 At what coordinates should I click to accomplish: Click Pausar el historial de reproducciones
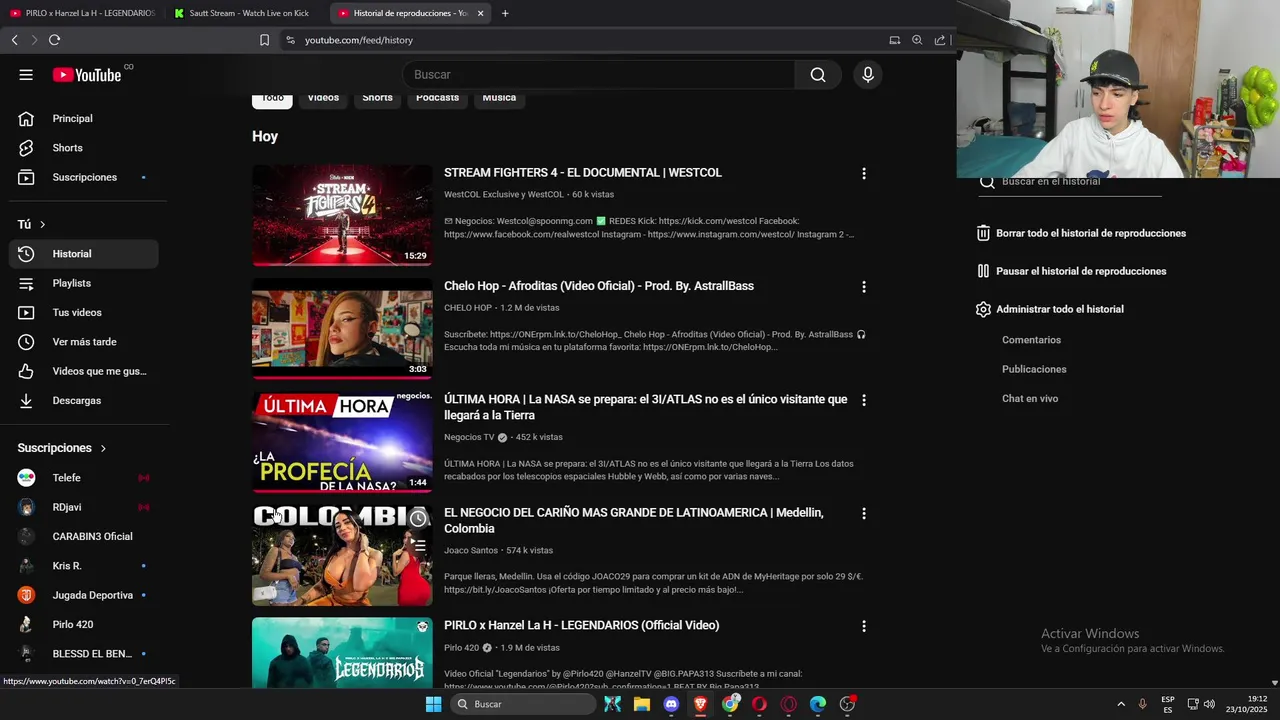click(x=1071, y=271)
